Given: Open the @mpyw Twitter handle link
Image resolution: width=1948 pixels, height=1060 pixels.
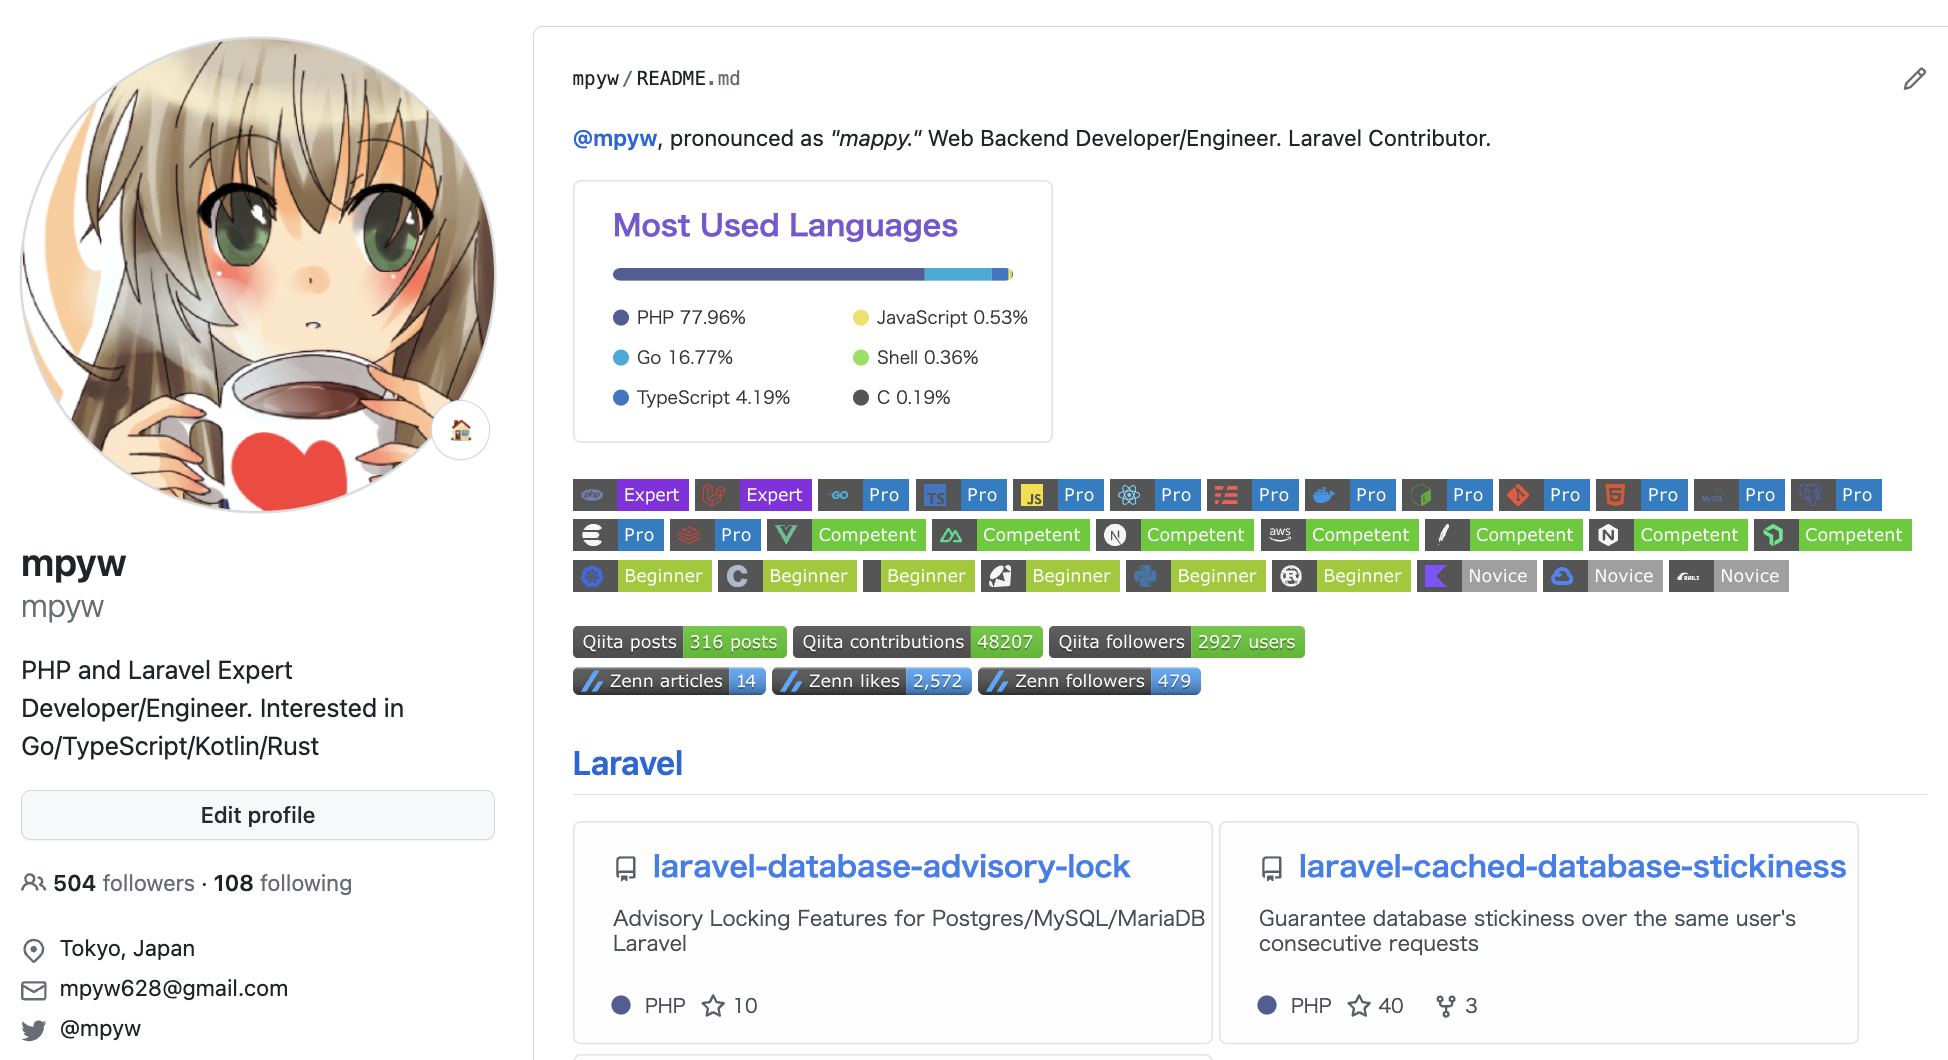Looking at the screenshot, I should (100, 1029).
